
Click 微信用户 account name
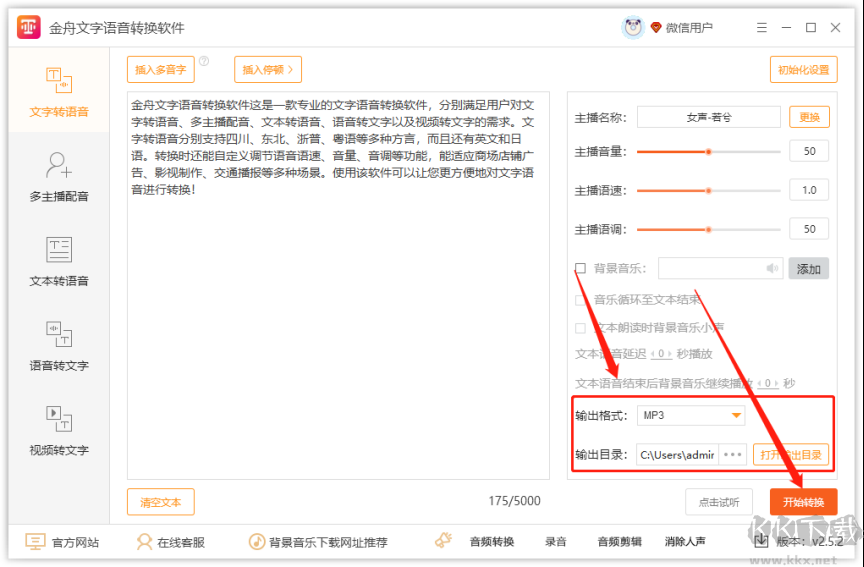[689, 28]
